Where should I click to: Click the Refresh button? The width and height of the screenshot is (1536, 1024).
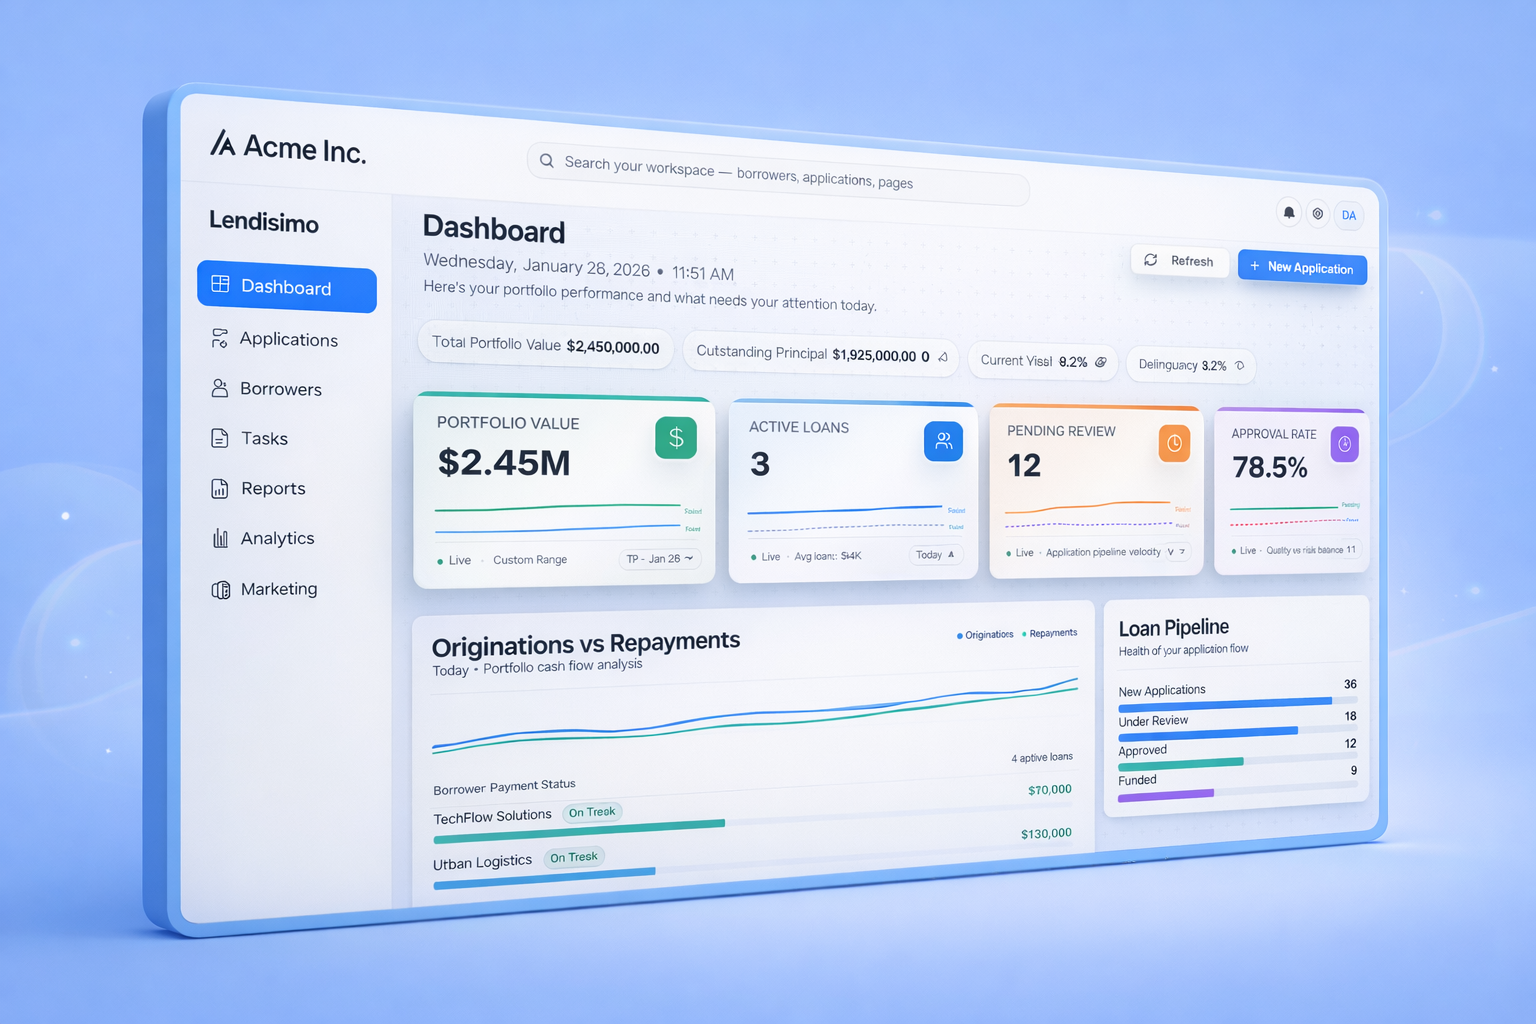click(x=1179, y=260)
